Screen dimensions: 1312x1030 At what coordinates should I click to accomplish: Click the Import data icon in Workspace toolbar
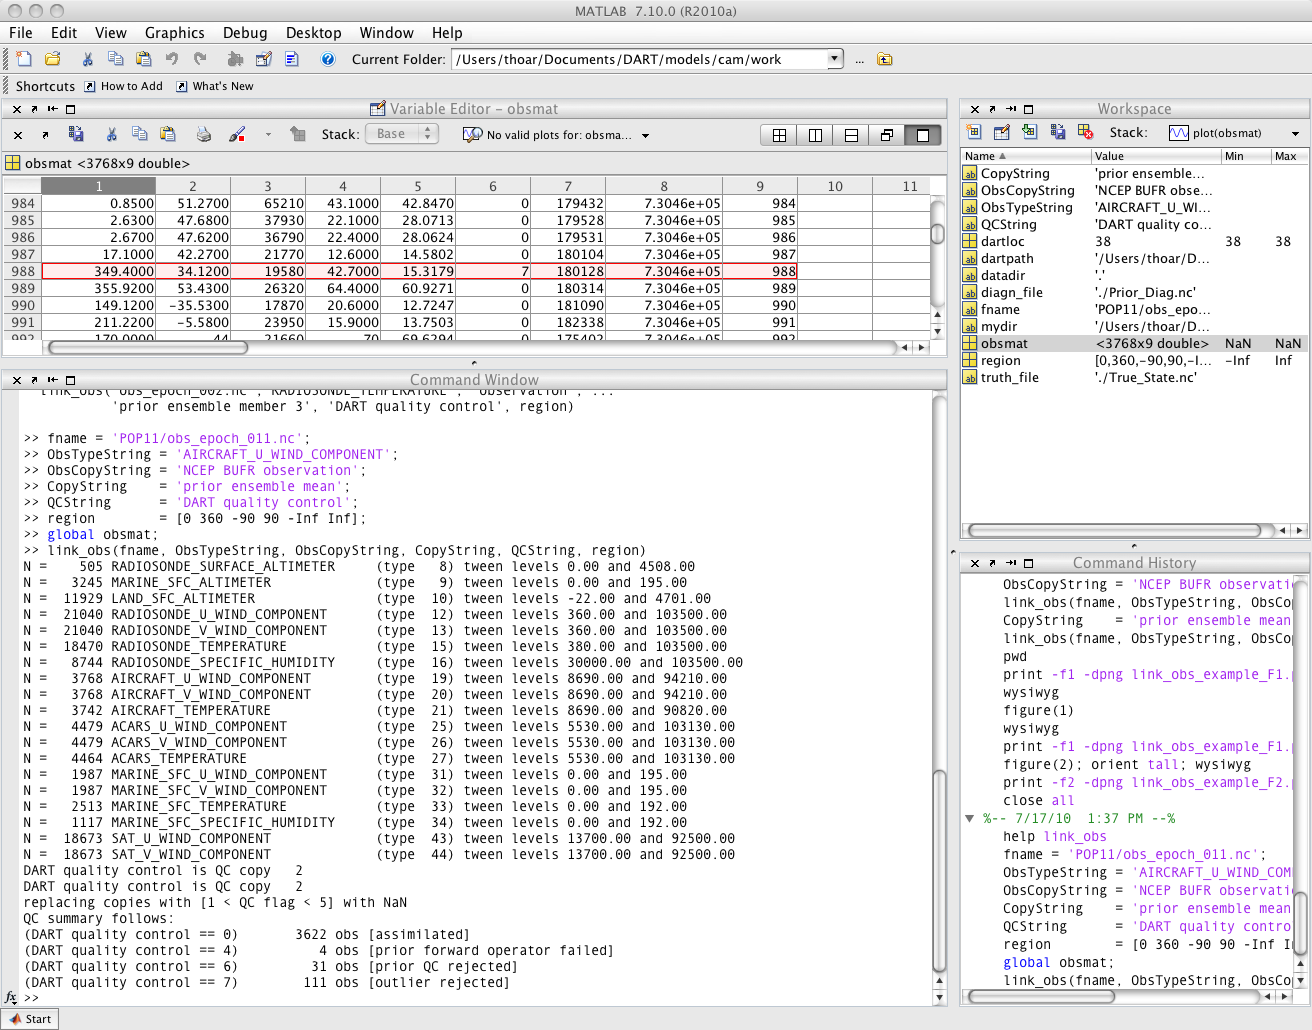click(1030, 132)
